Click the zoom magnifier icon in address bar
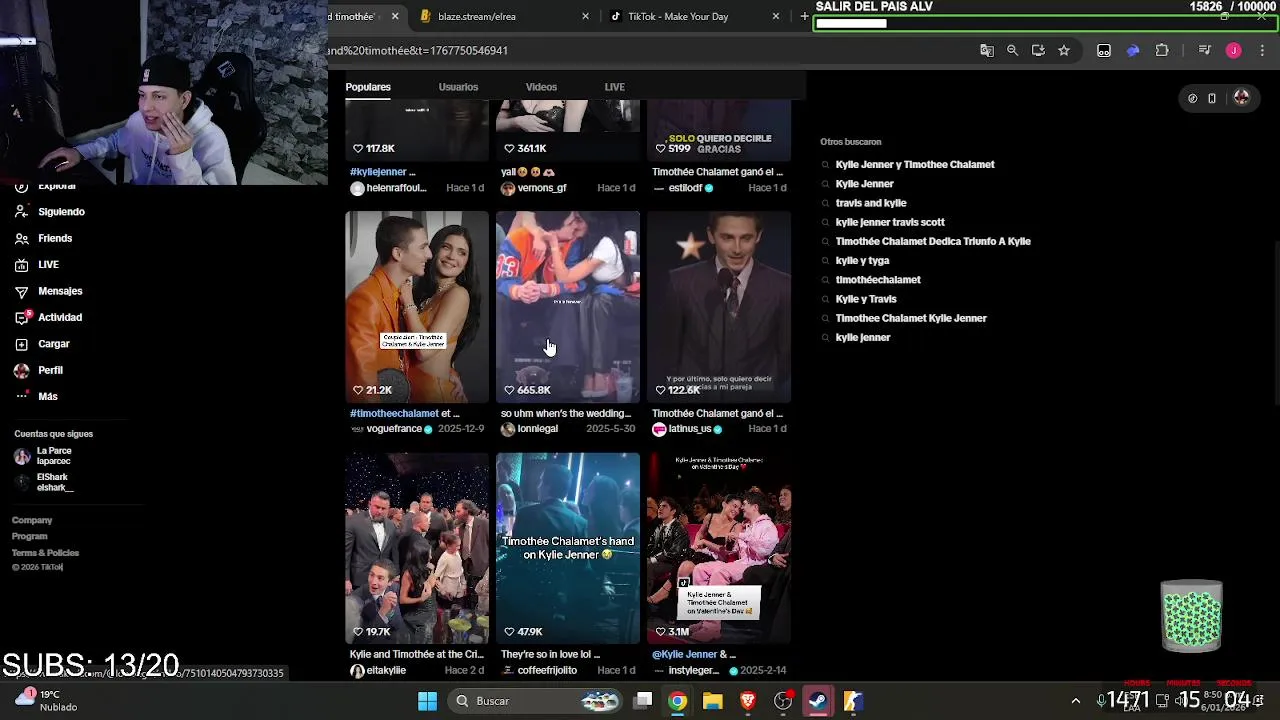This screenshot has height=720, width=1280. tap(1012, 50)
